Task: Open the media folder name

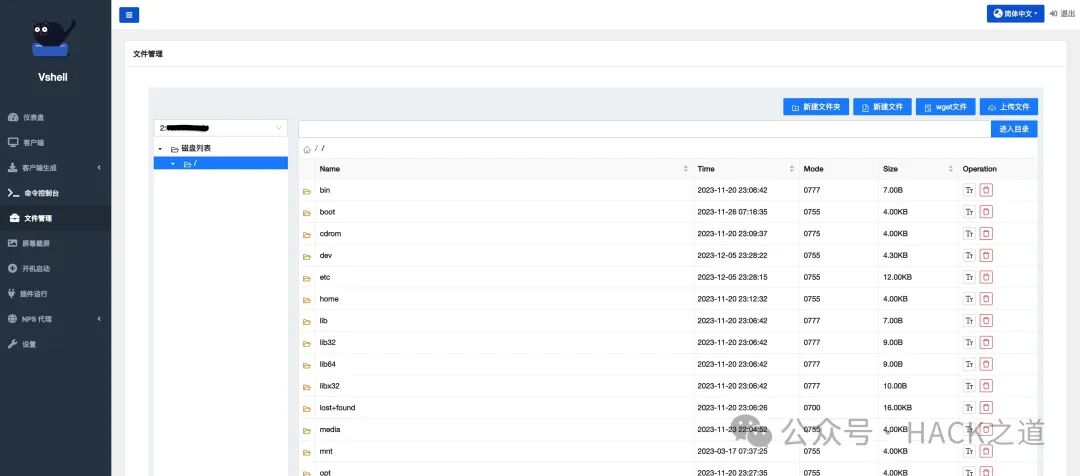Action: pos(330,430)
